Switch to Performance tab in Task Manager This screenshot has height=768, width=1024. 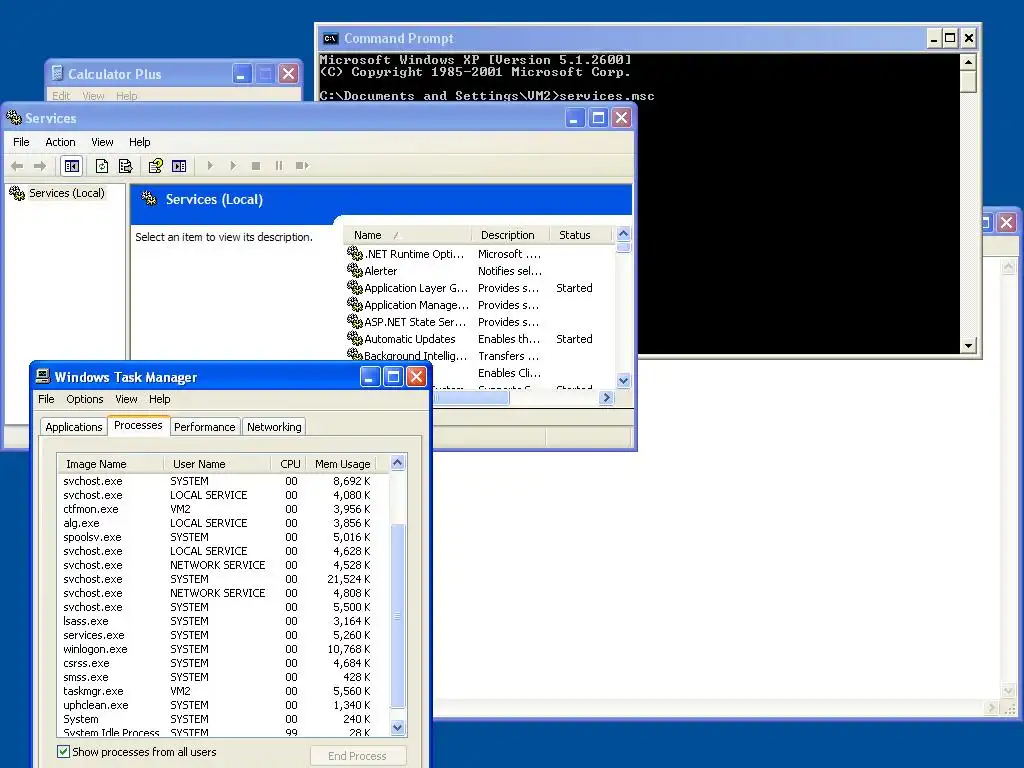point(204,427)
